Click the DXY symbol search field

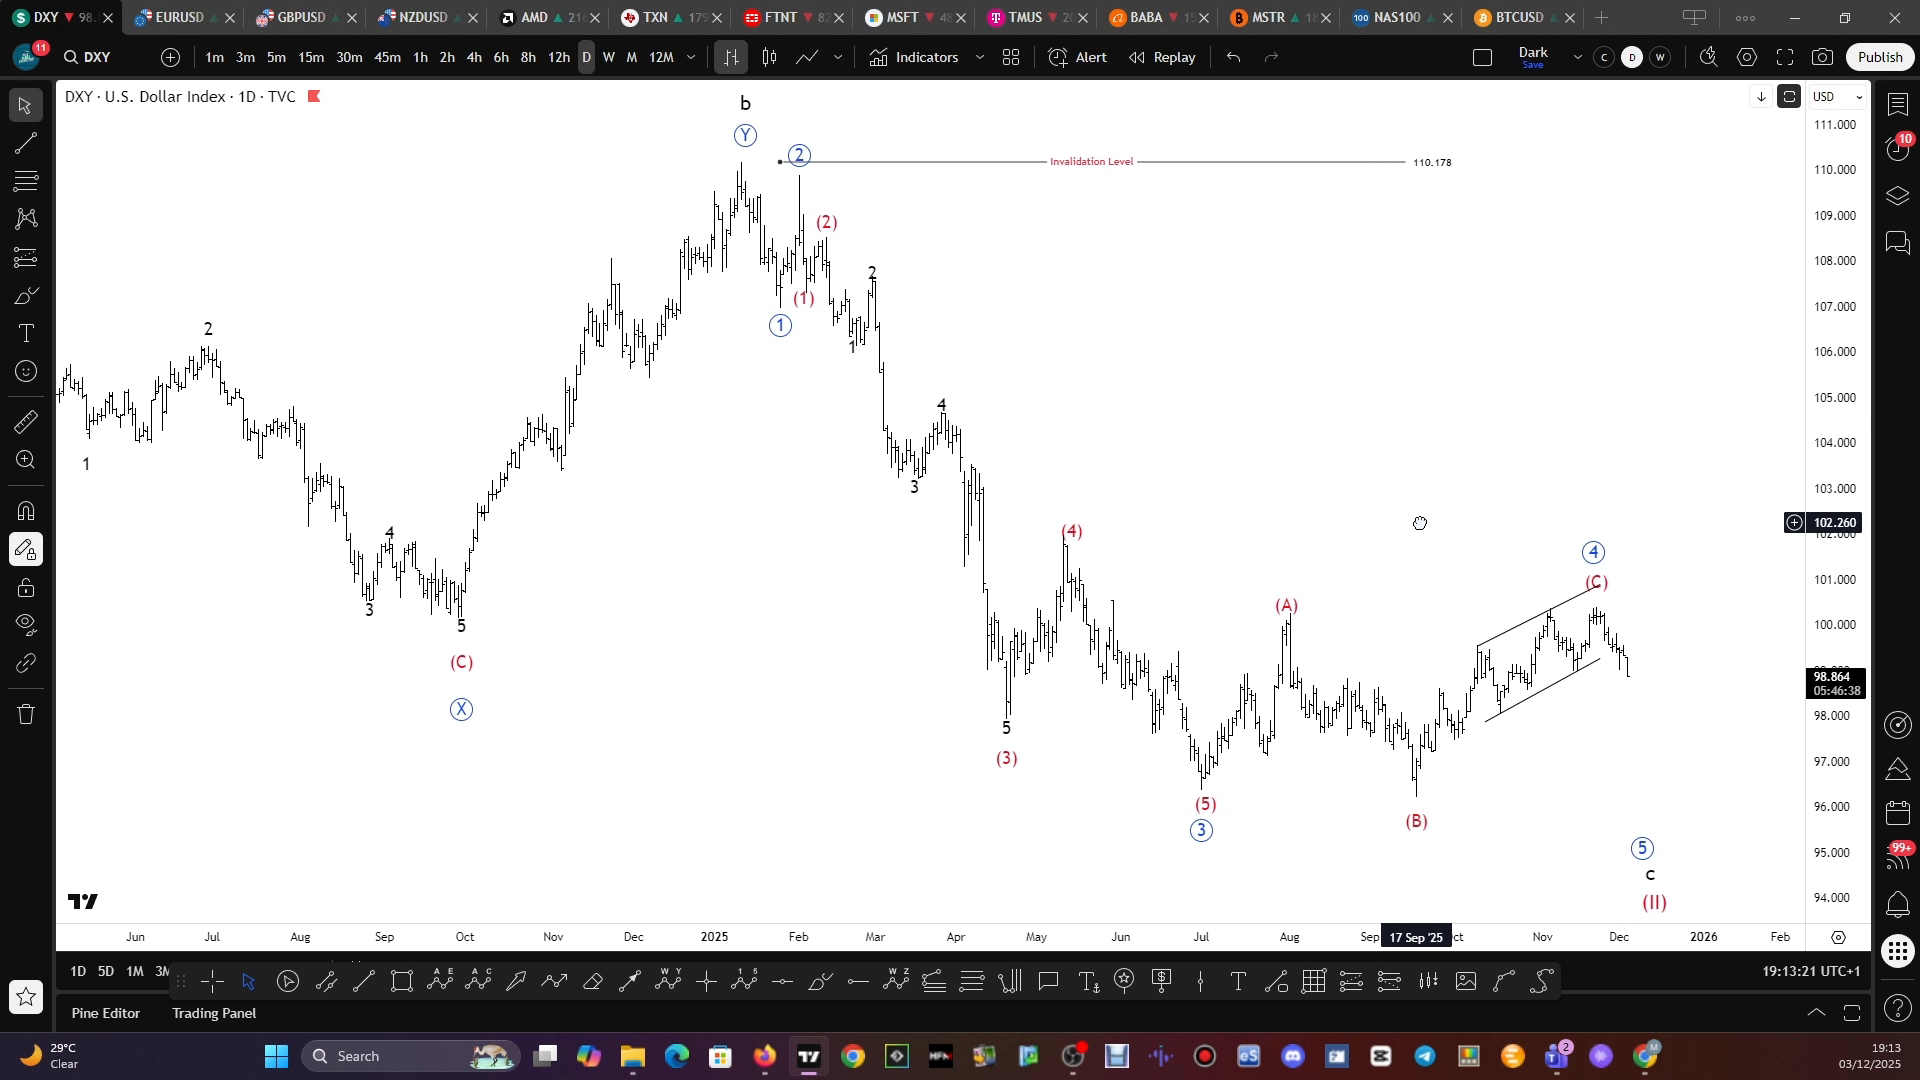[x=88, y=57]
